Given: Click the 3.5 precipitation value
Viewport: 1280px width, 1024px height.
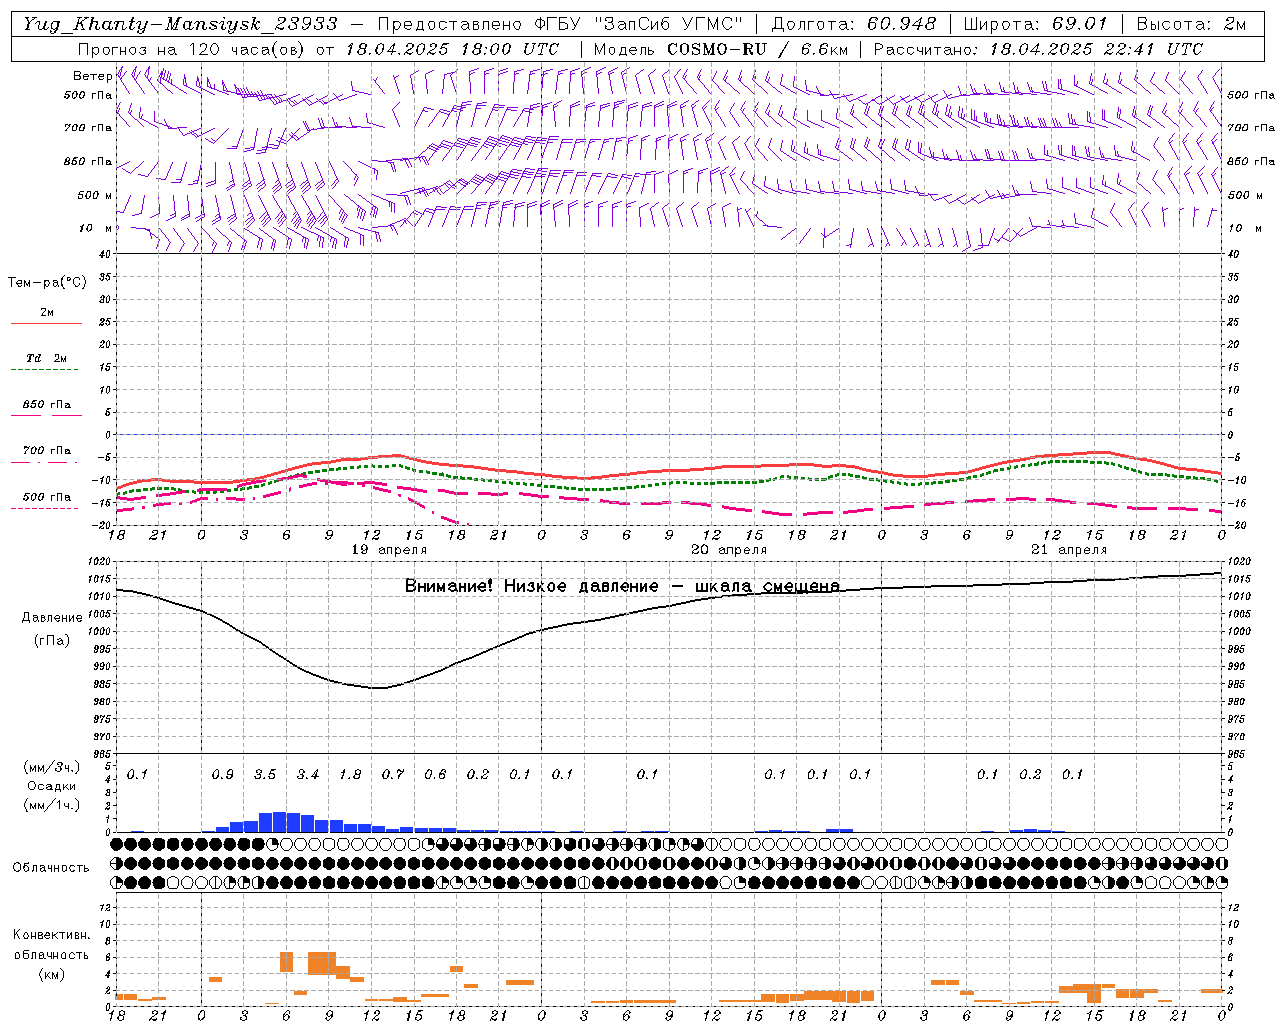Looking at the screenshot, I should (x=265, y=774).
